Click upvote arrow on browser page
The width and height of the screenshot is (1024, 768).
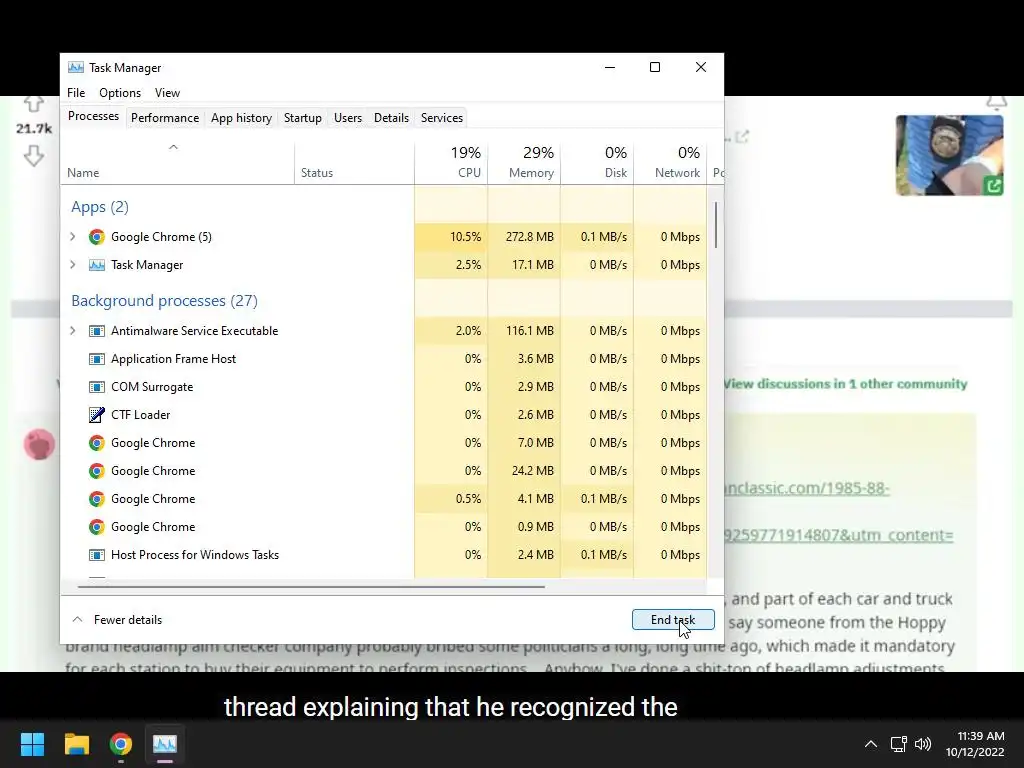point(34,103)
